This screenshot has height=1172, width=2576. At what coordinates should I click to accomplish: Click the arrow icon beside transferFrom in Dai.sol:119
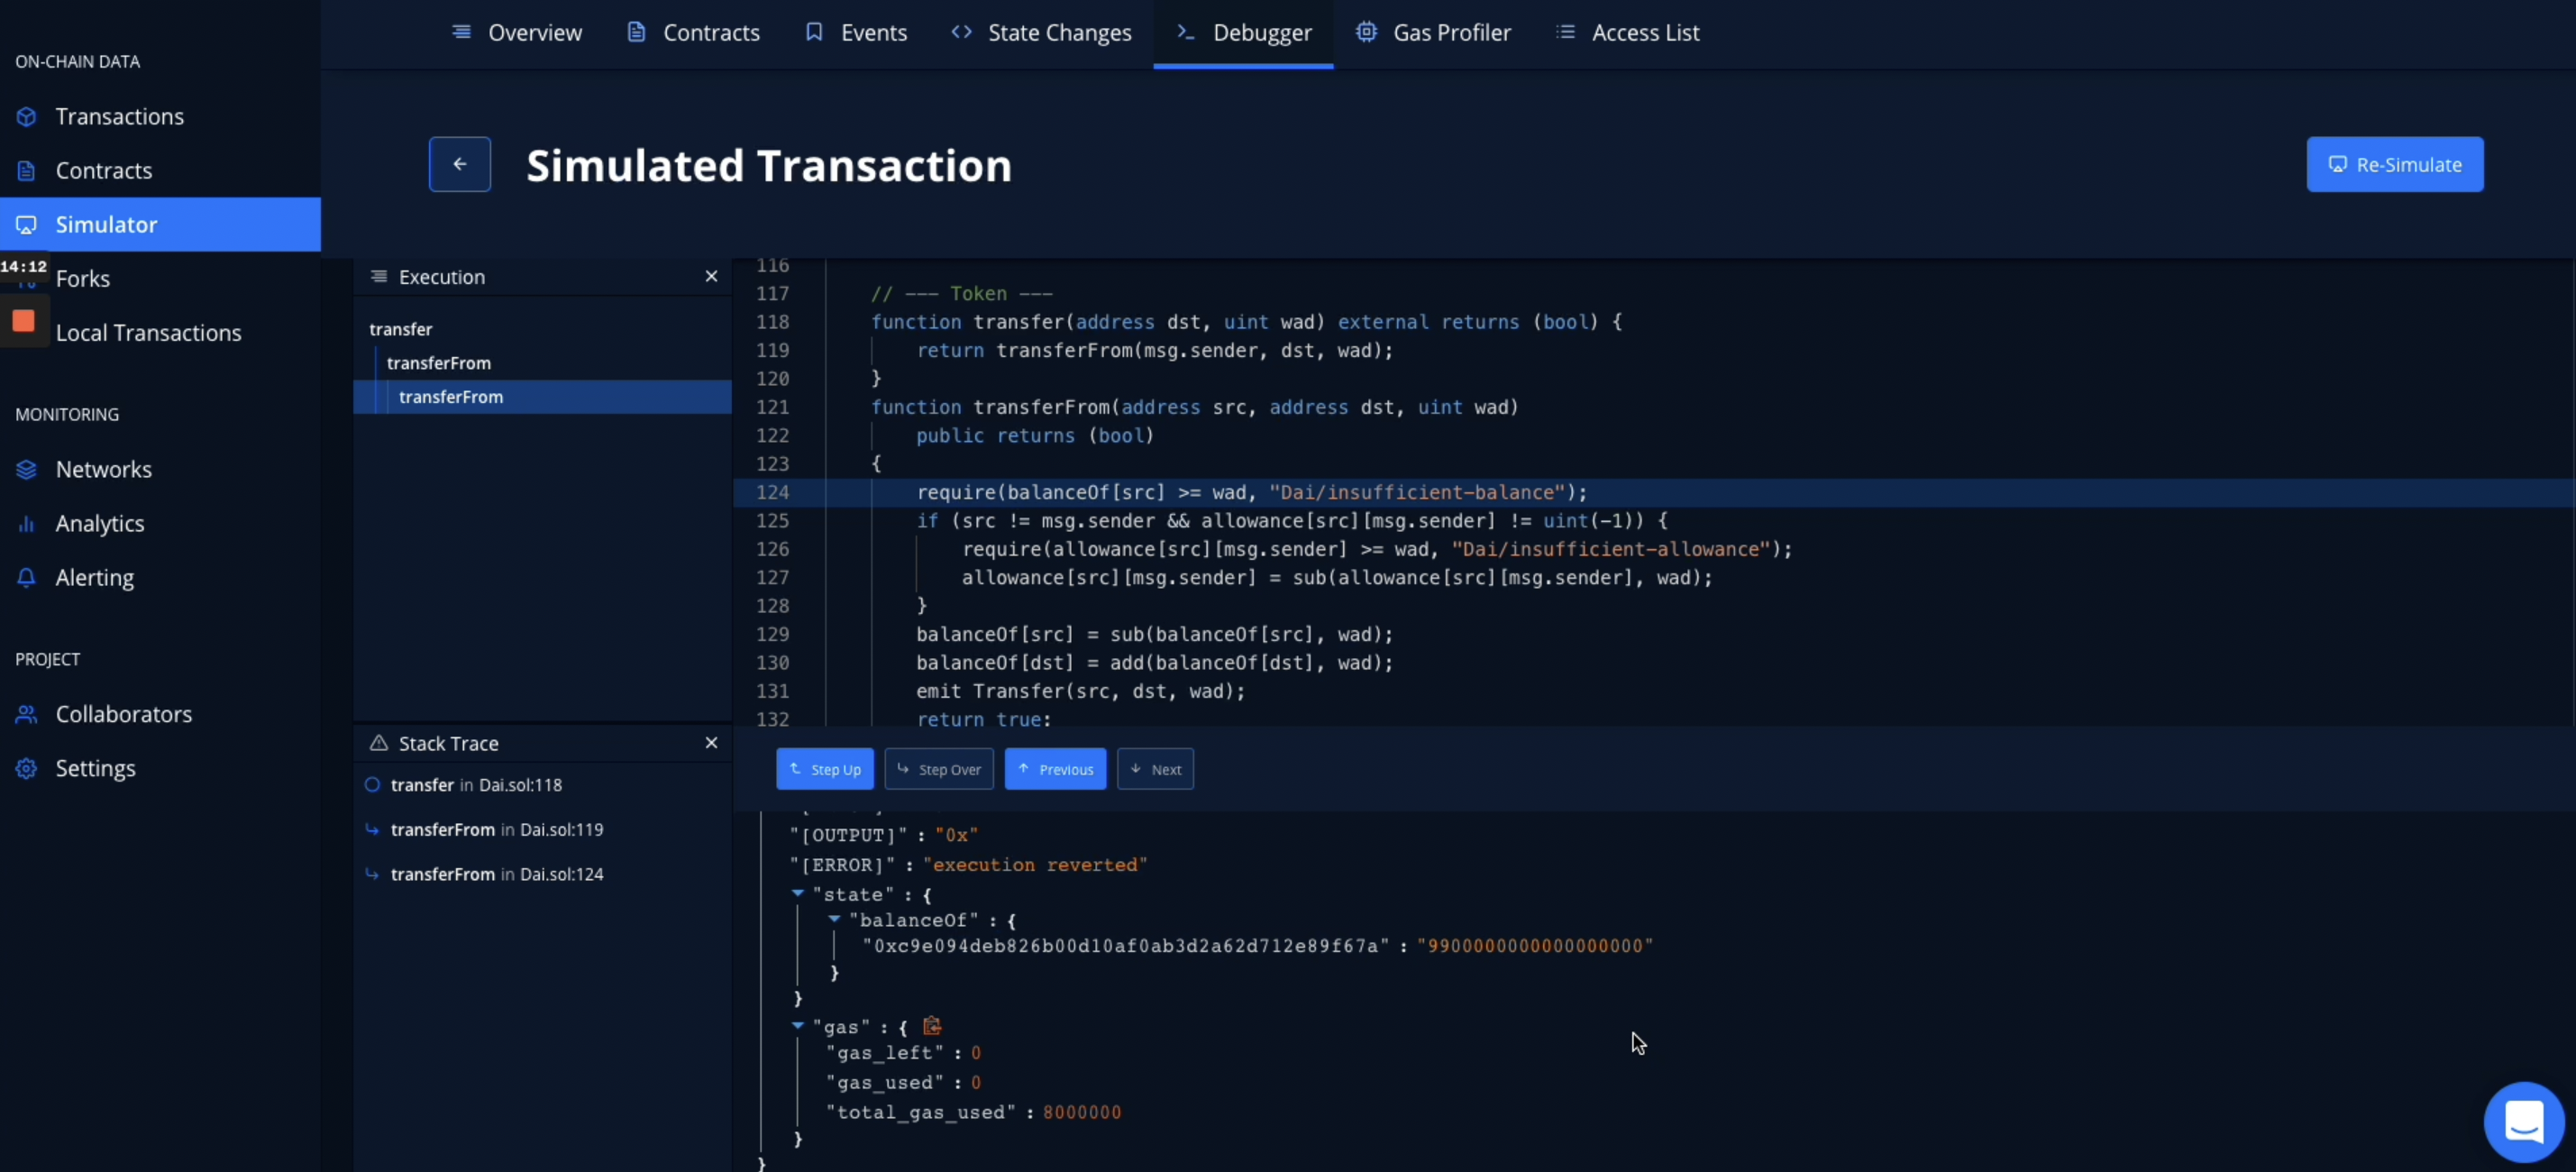click(372, 829)
